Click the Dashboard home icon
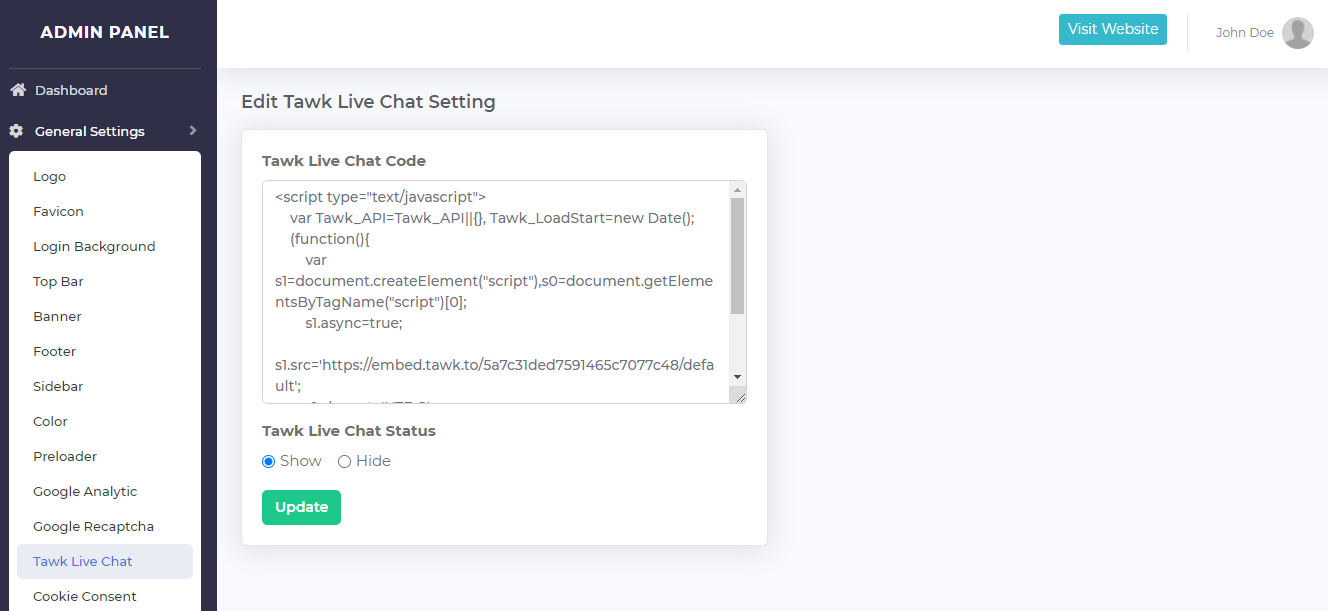The image size is (1328, 611). 16,89
